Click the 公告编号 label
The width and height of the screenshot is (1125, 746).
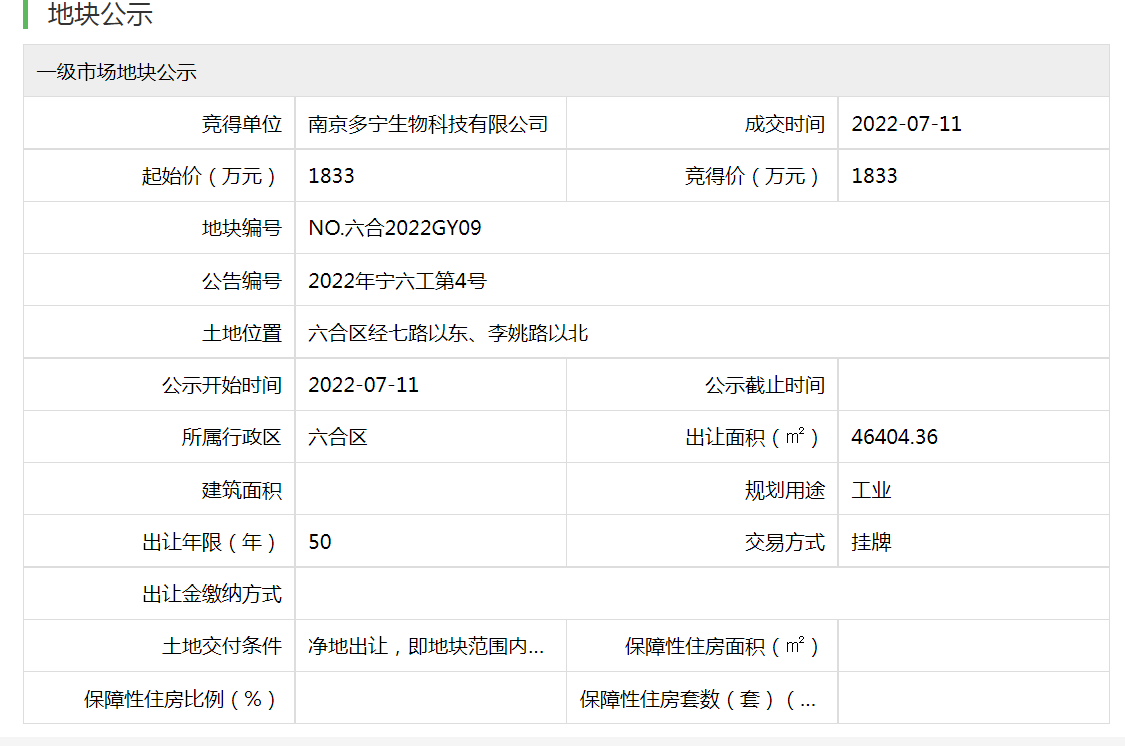coord(241,280)
